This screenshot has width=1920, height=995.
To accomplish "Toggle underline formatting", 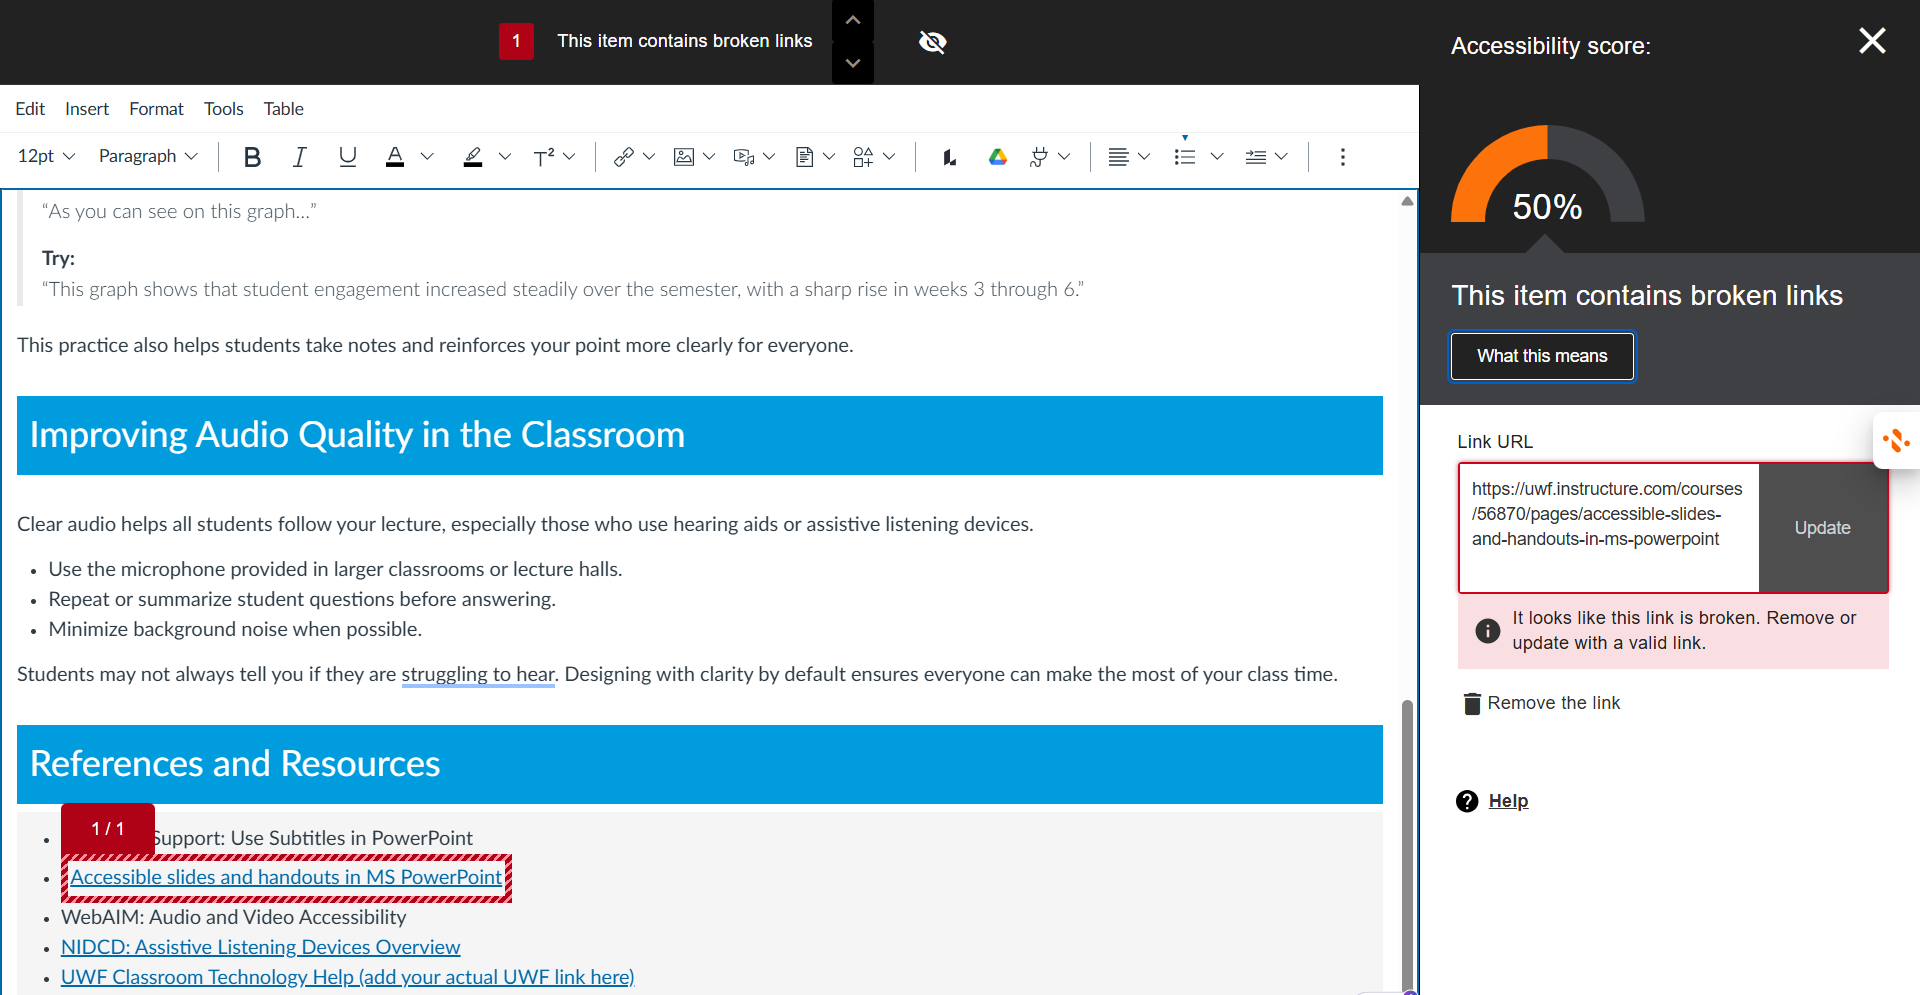I will pyautogui.click(x=347, y=157).
